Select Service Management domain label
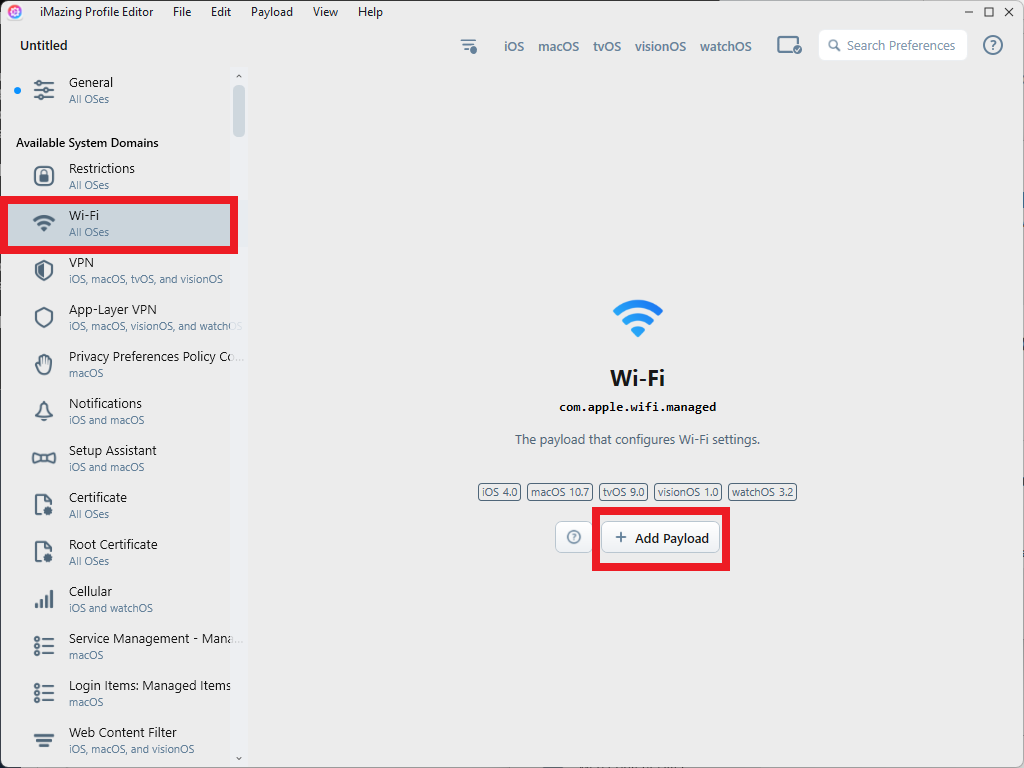This screenshot has width=1024, height=768. pyautogui.click(x=155, y=639)
